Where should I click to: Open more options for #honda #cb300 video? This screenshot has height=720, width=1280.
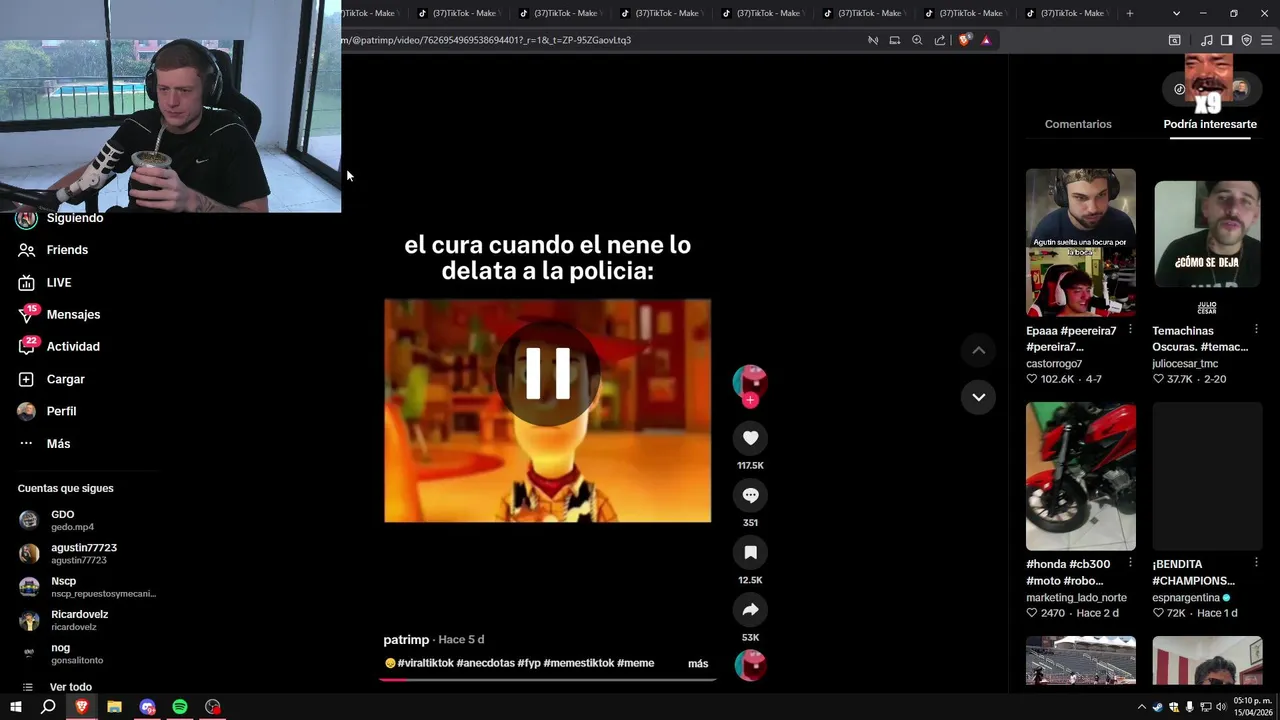coord(1130,564)
